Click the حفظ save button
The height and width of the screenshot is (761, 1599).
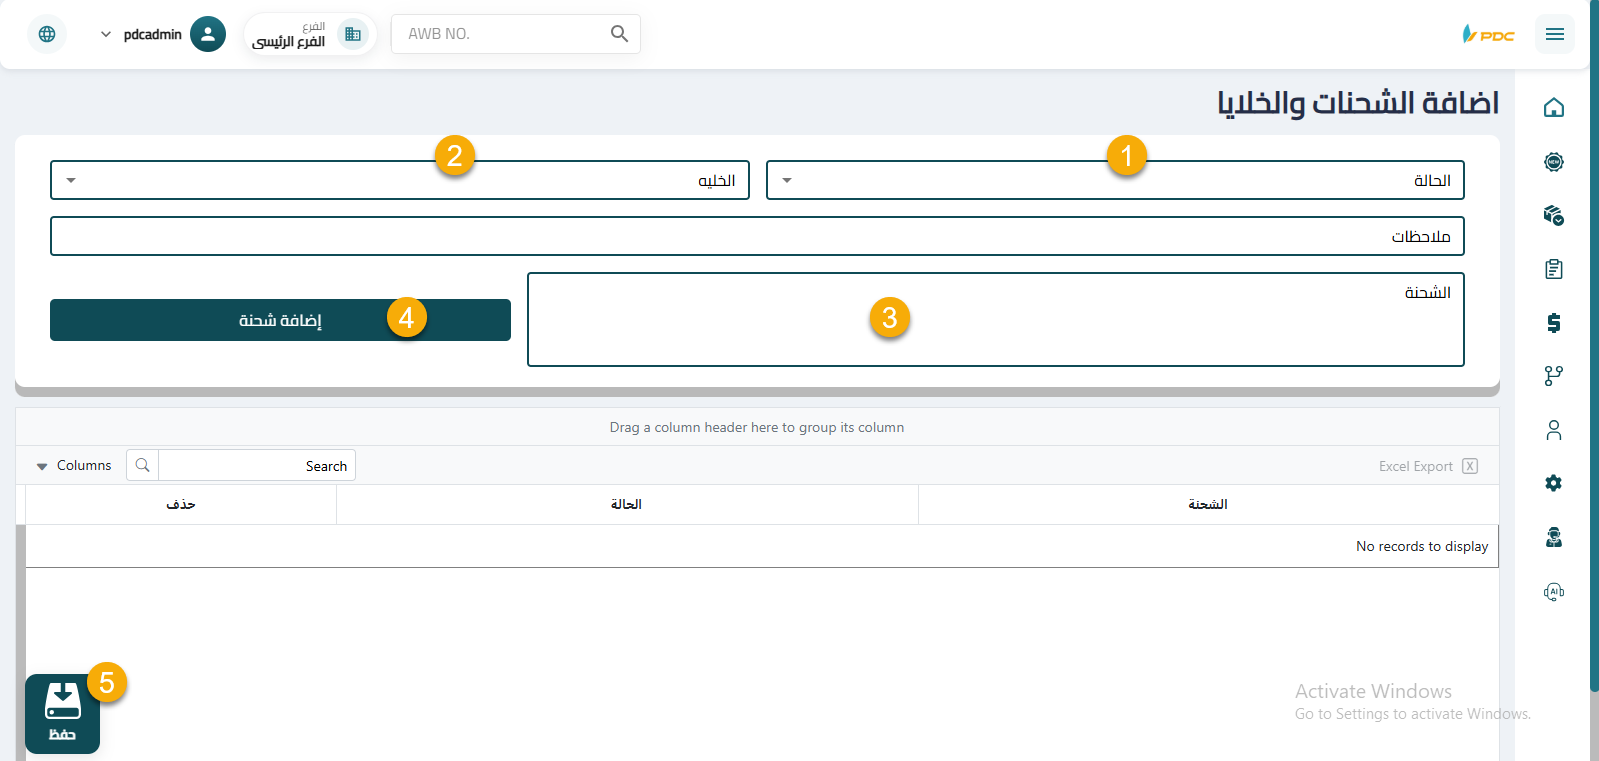pos(62,714)
